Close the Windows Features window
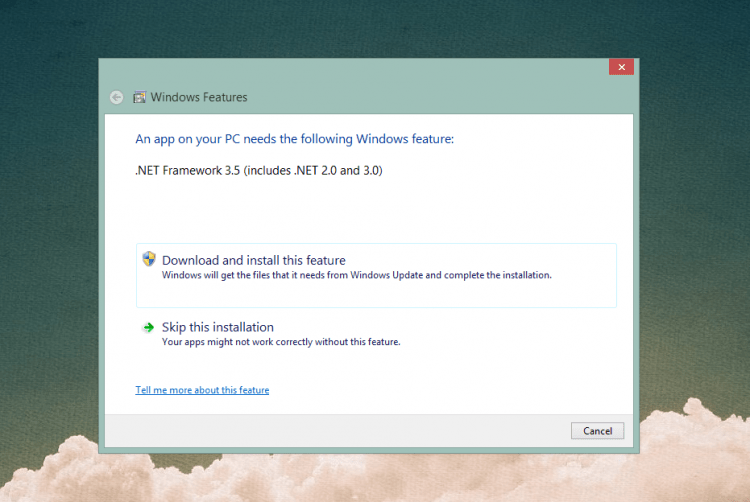The image size is (750, 502). [621, 67]
